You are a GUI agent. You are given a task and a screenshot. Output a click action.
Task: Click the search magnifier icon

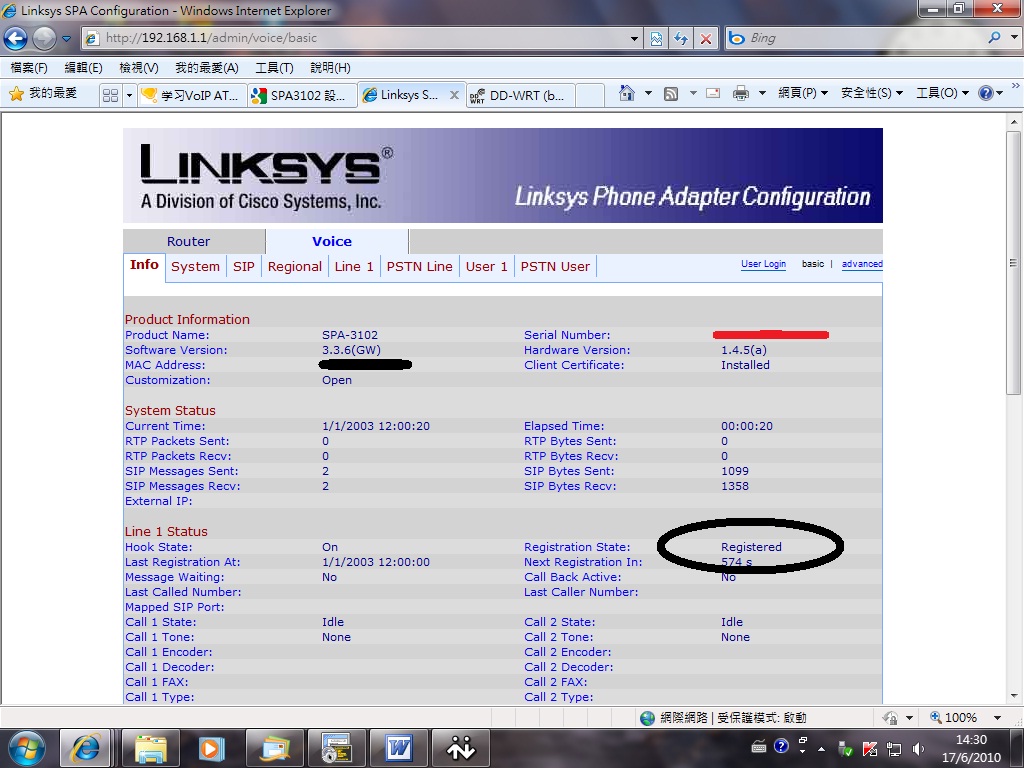tap(994, 38)
